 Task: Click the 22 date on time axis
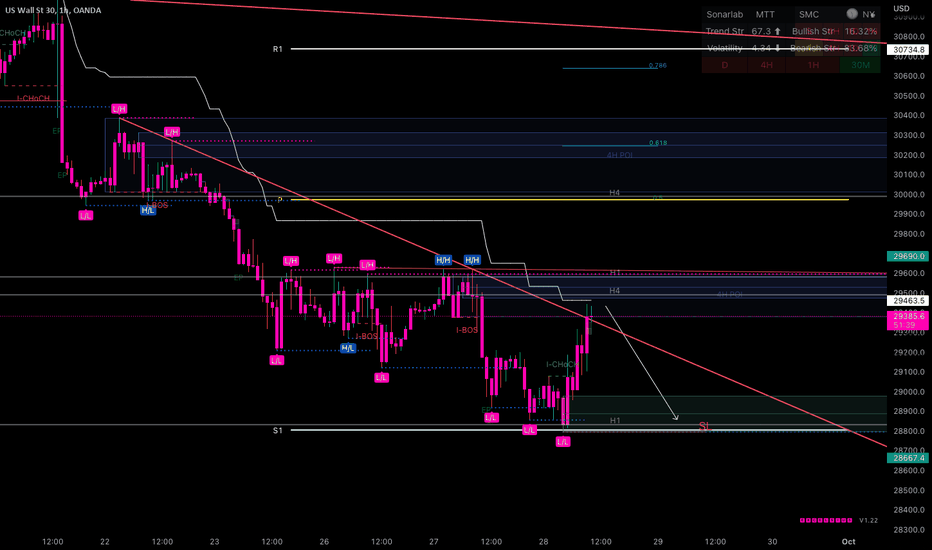pyautogui.click(x=105, y=542)
